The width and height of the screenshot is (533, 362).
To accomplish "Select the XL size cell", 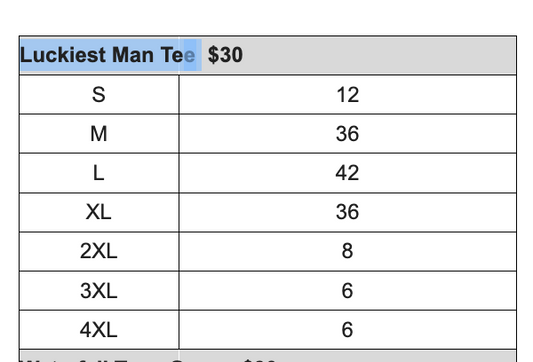I will pyautogui.click(x=99, y=212).
